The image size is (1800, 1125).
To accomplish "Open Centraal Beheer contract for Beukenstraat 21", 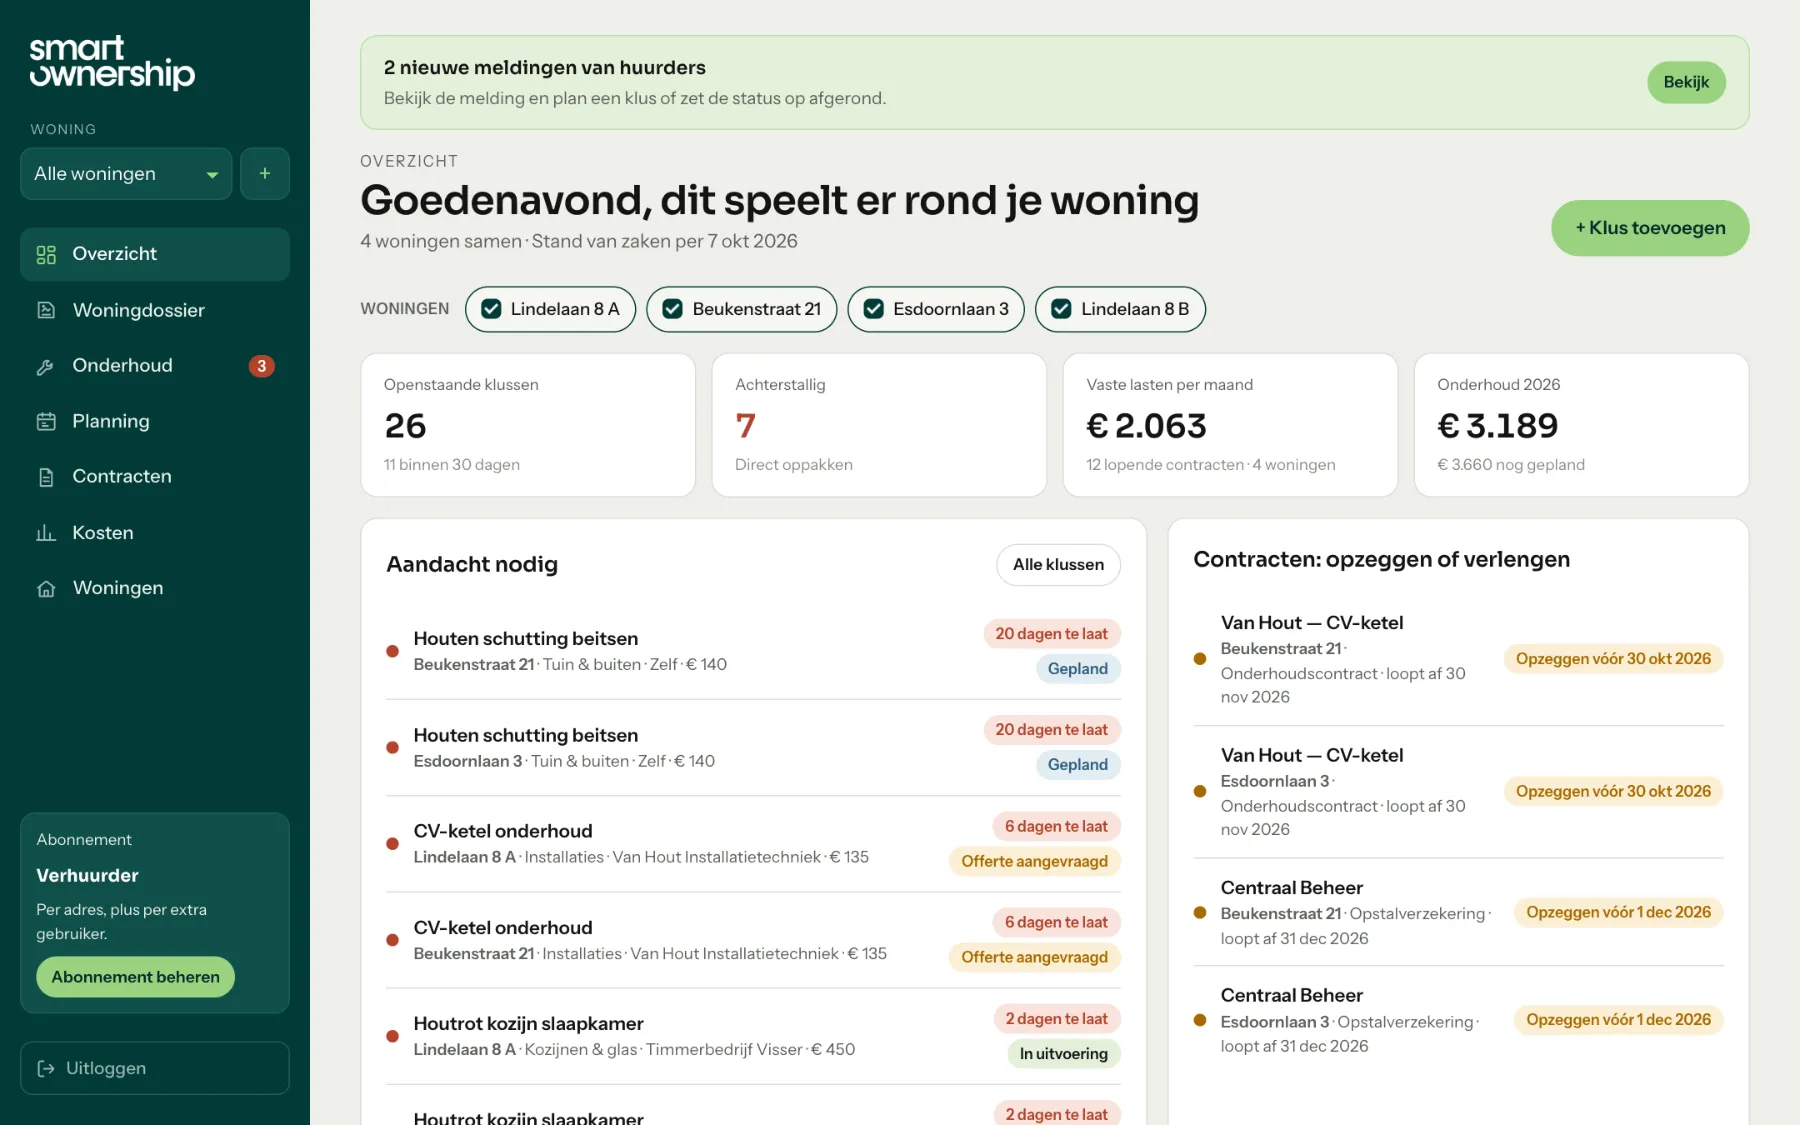I will click(1458, 912).
